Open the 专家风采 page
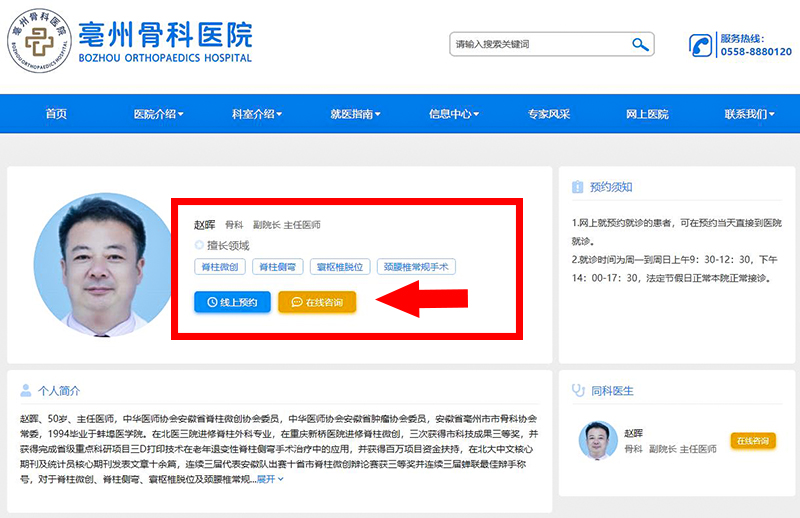Screen dimensions: 800x518 click(x=549, y=114)
